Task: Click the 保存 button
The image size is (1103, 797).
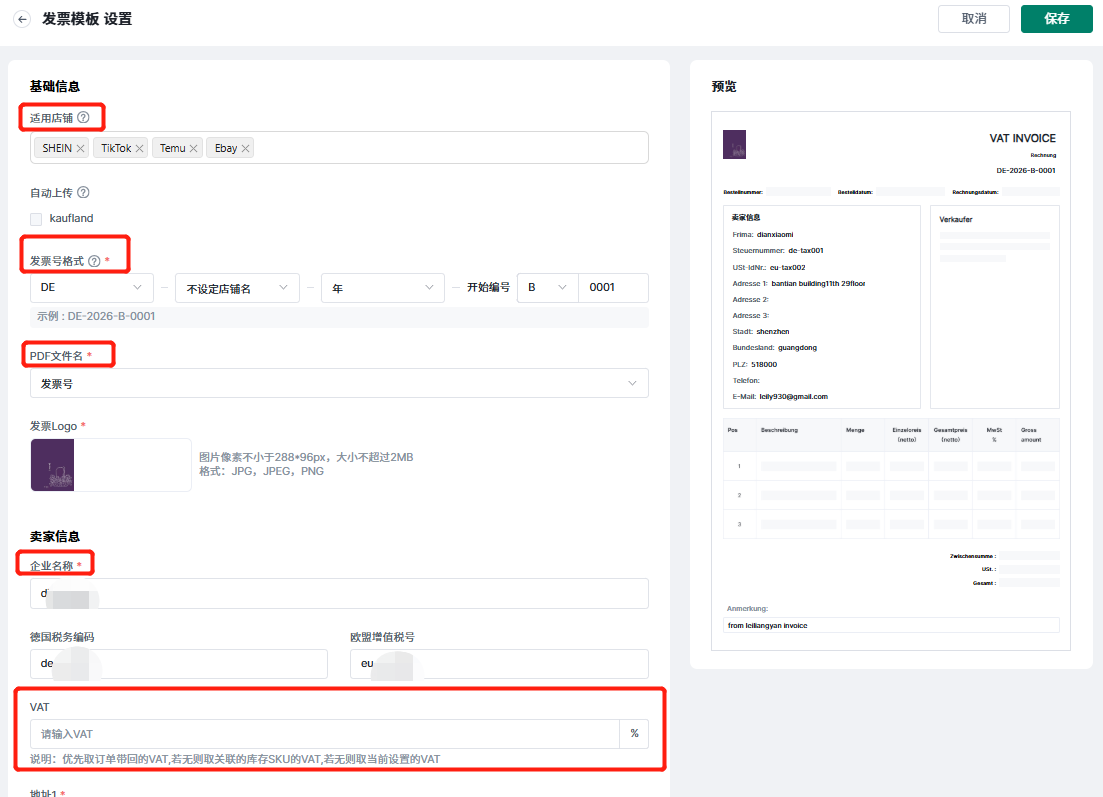Action: coord(1056,19)
